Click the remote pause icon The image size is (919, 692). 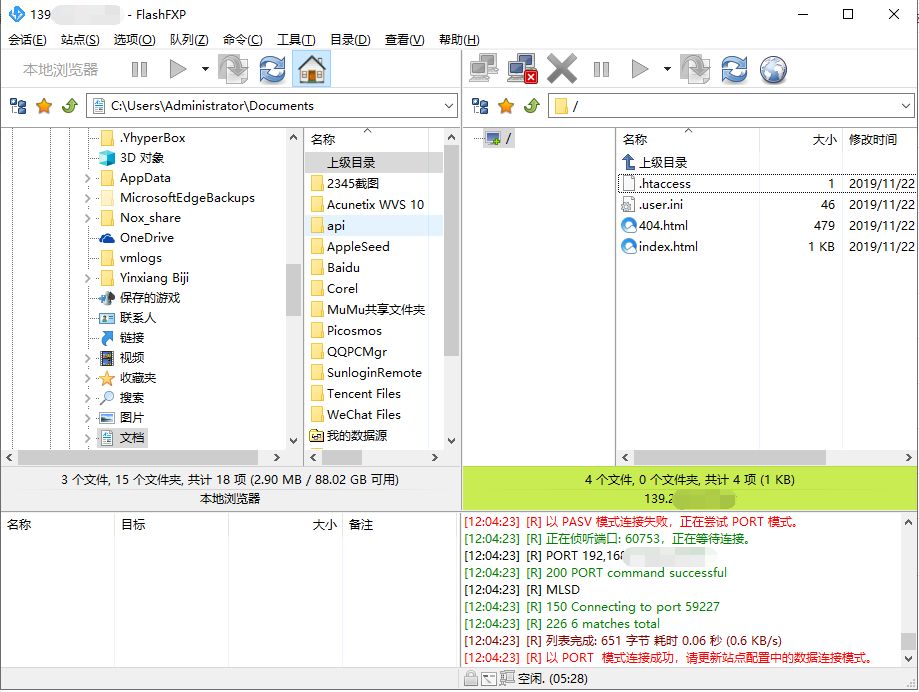point(601,70)
